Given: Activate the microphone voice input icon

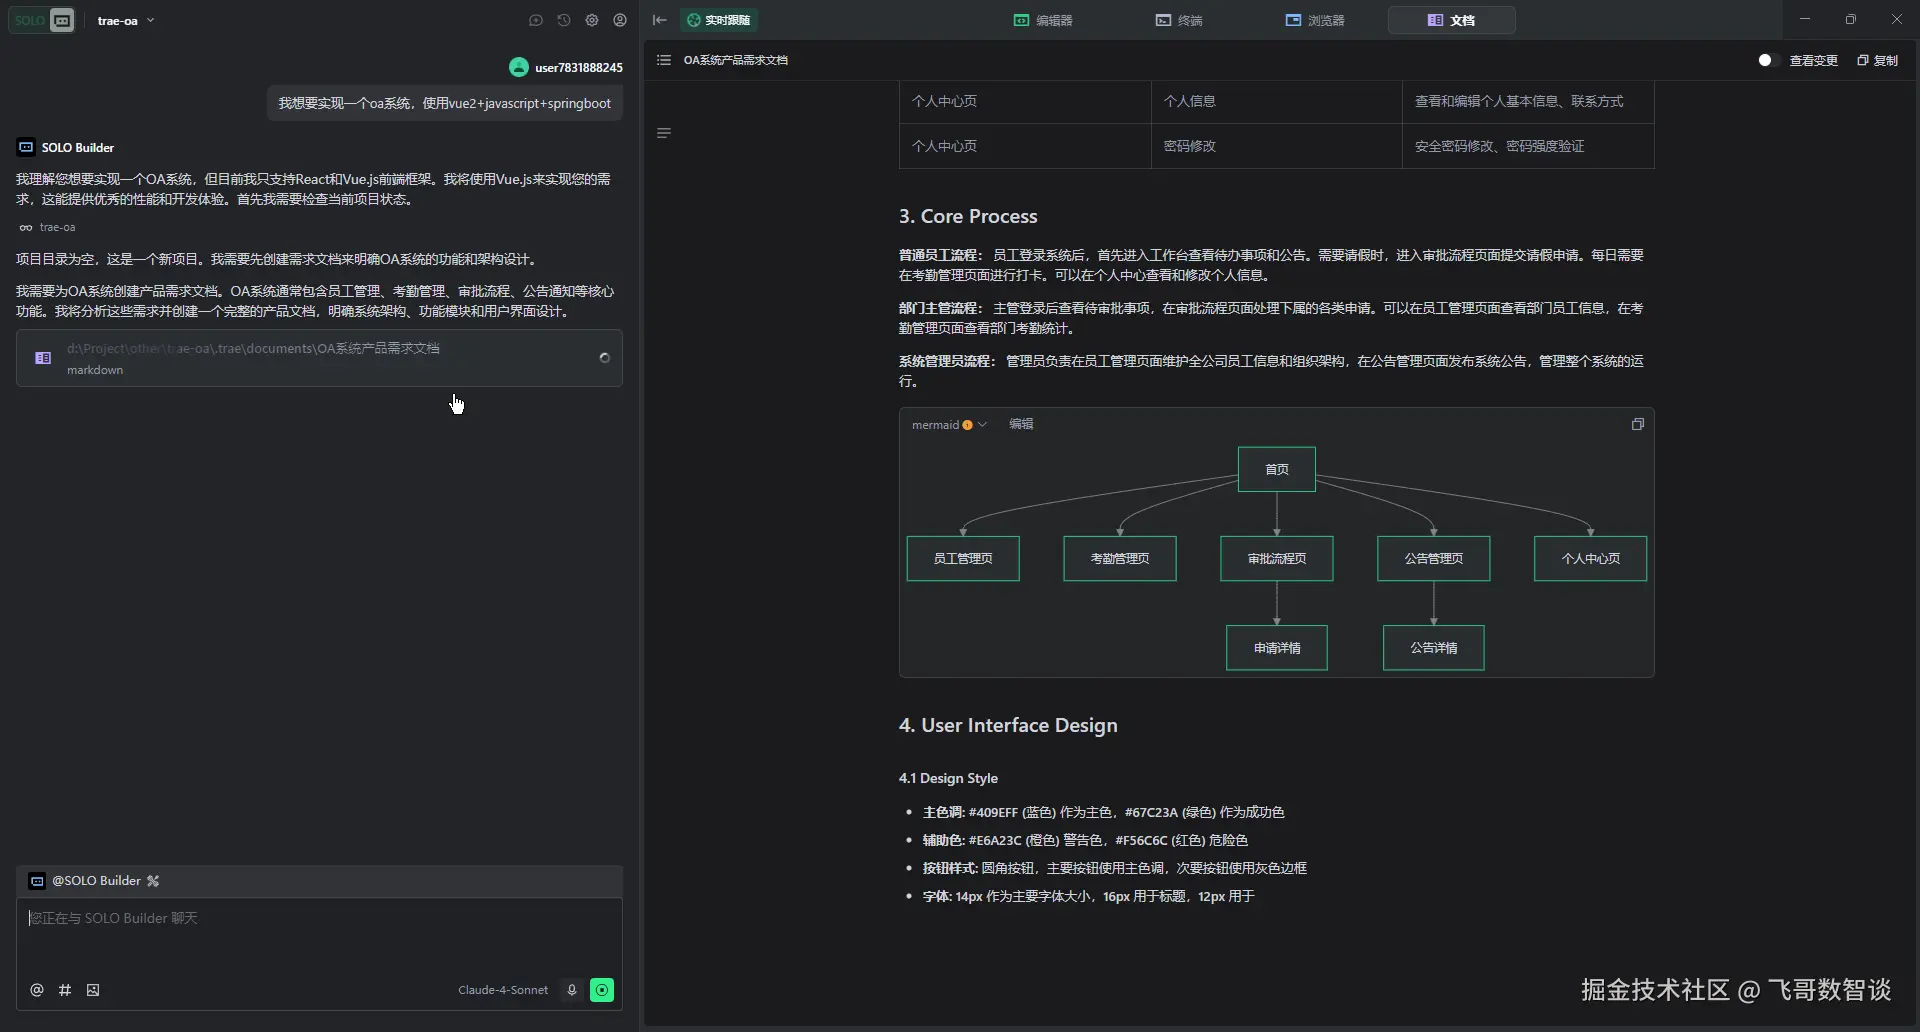Looking at the screenshot, I should pyautogui.click(x=572, y=990).
